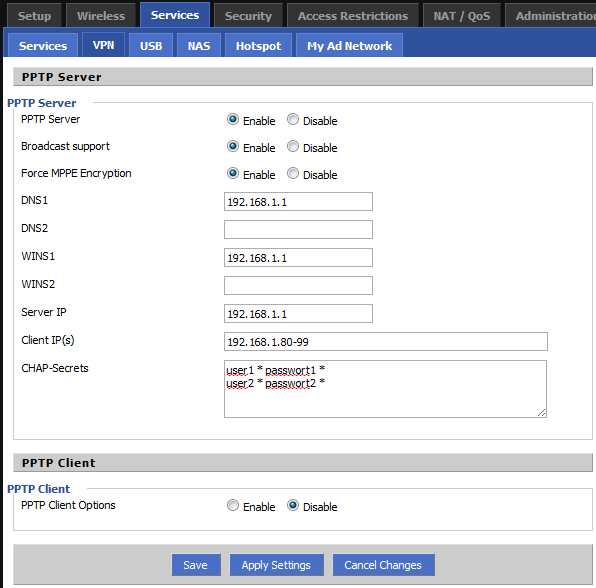This screenshot has height=588, width=596.
Task: Go to Access Restrictions tab
Action: [353, 16]
